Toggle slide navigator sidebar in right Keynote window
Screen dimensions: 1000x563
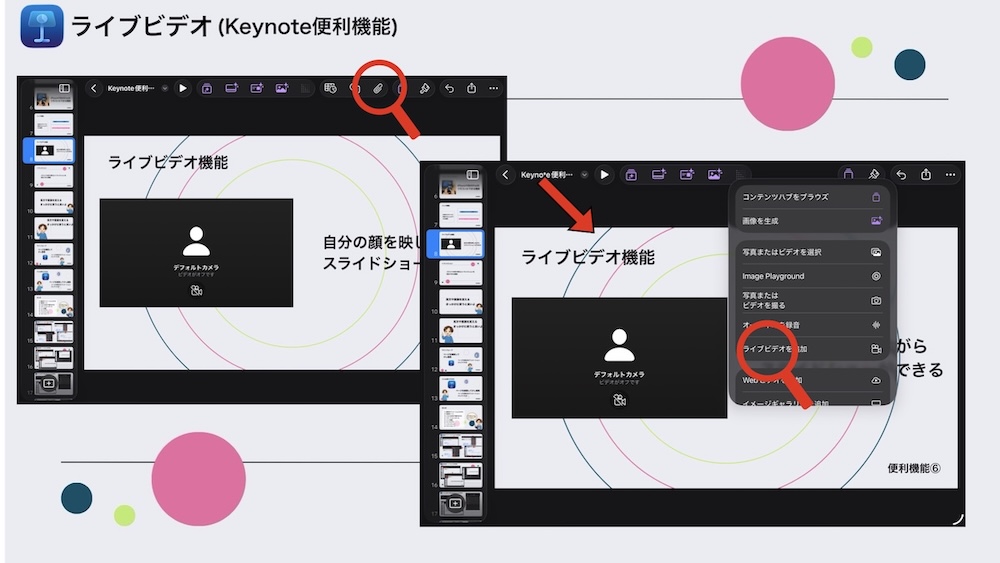click(x=473, y=174)
